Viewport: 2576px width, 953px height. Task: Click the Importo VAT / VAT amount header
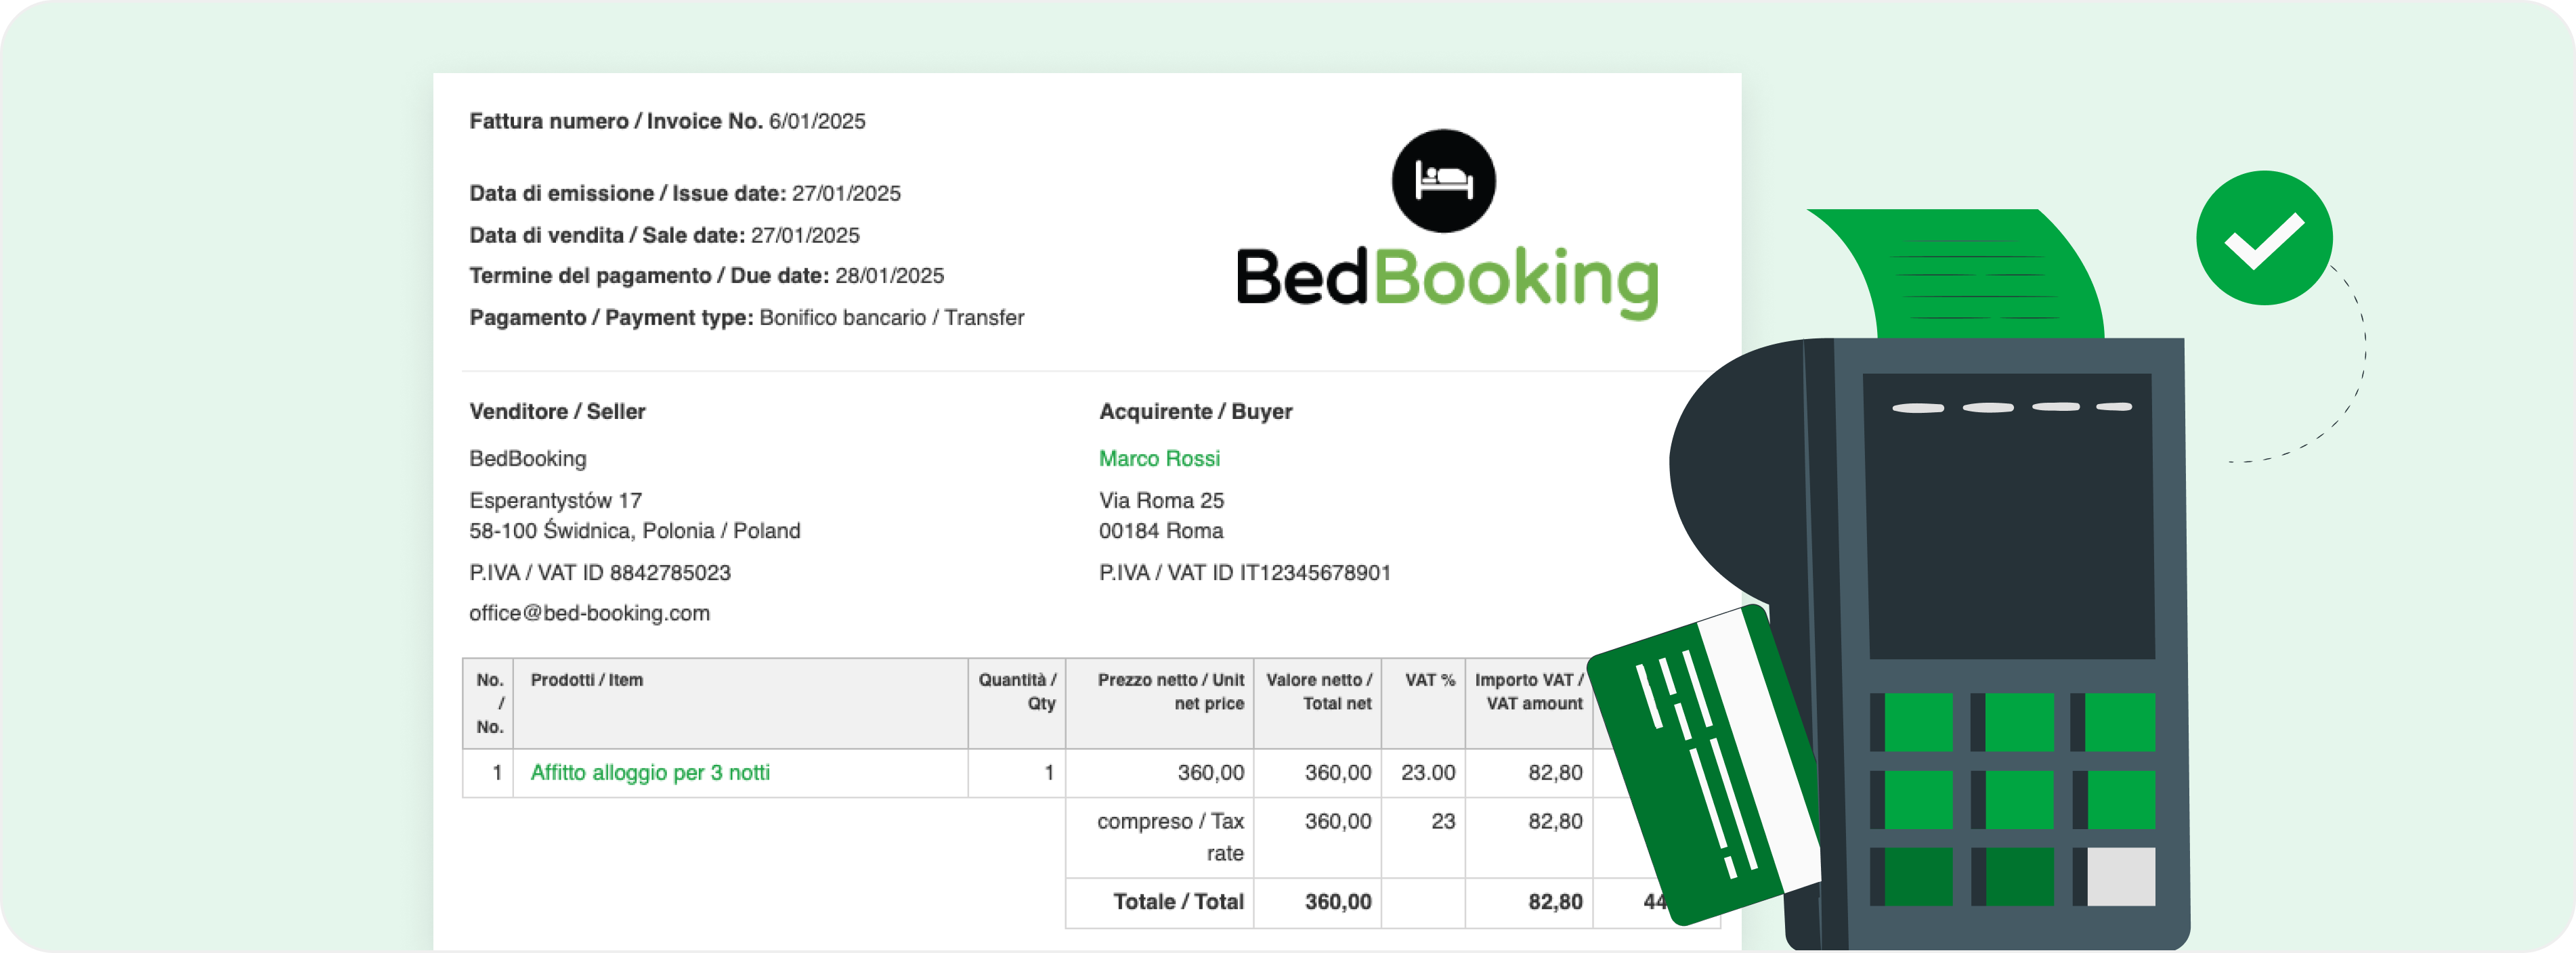[1529, 692]
